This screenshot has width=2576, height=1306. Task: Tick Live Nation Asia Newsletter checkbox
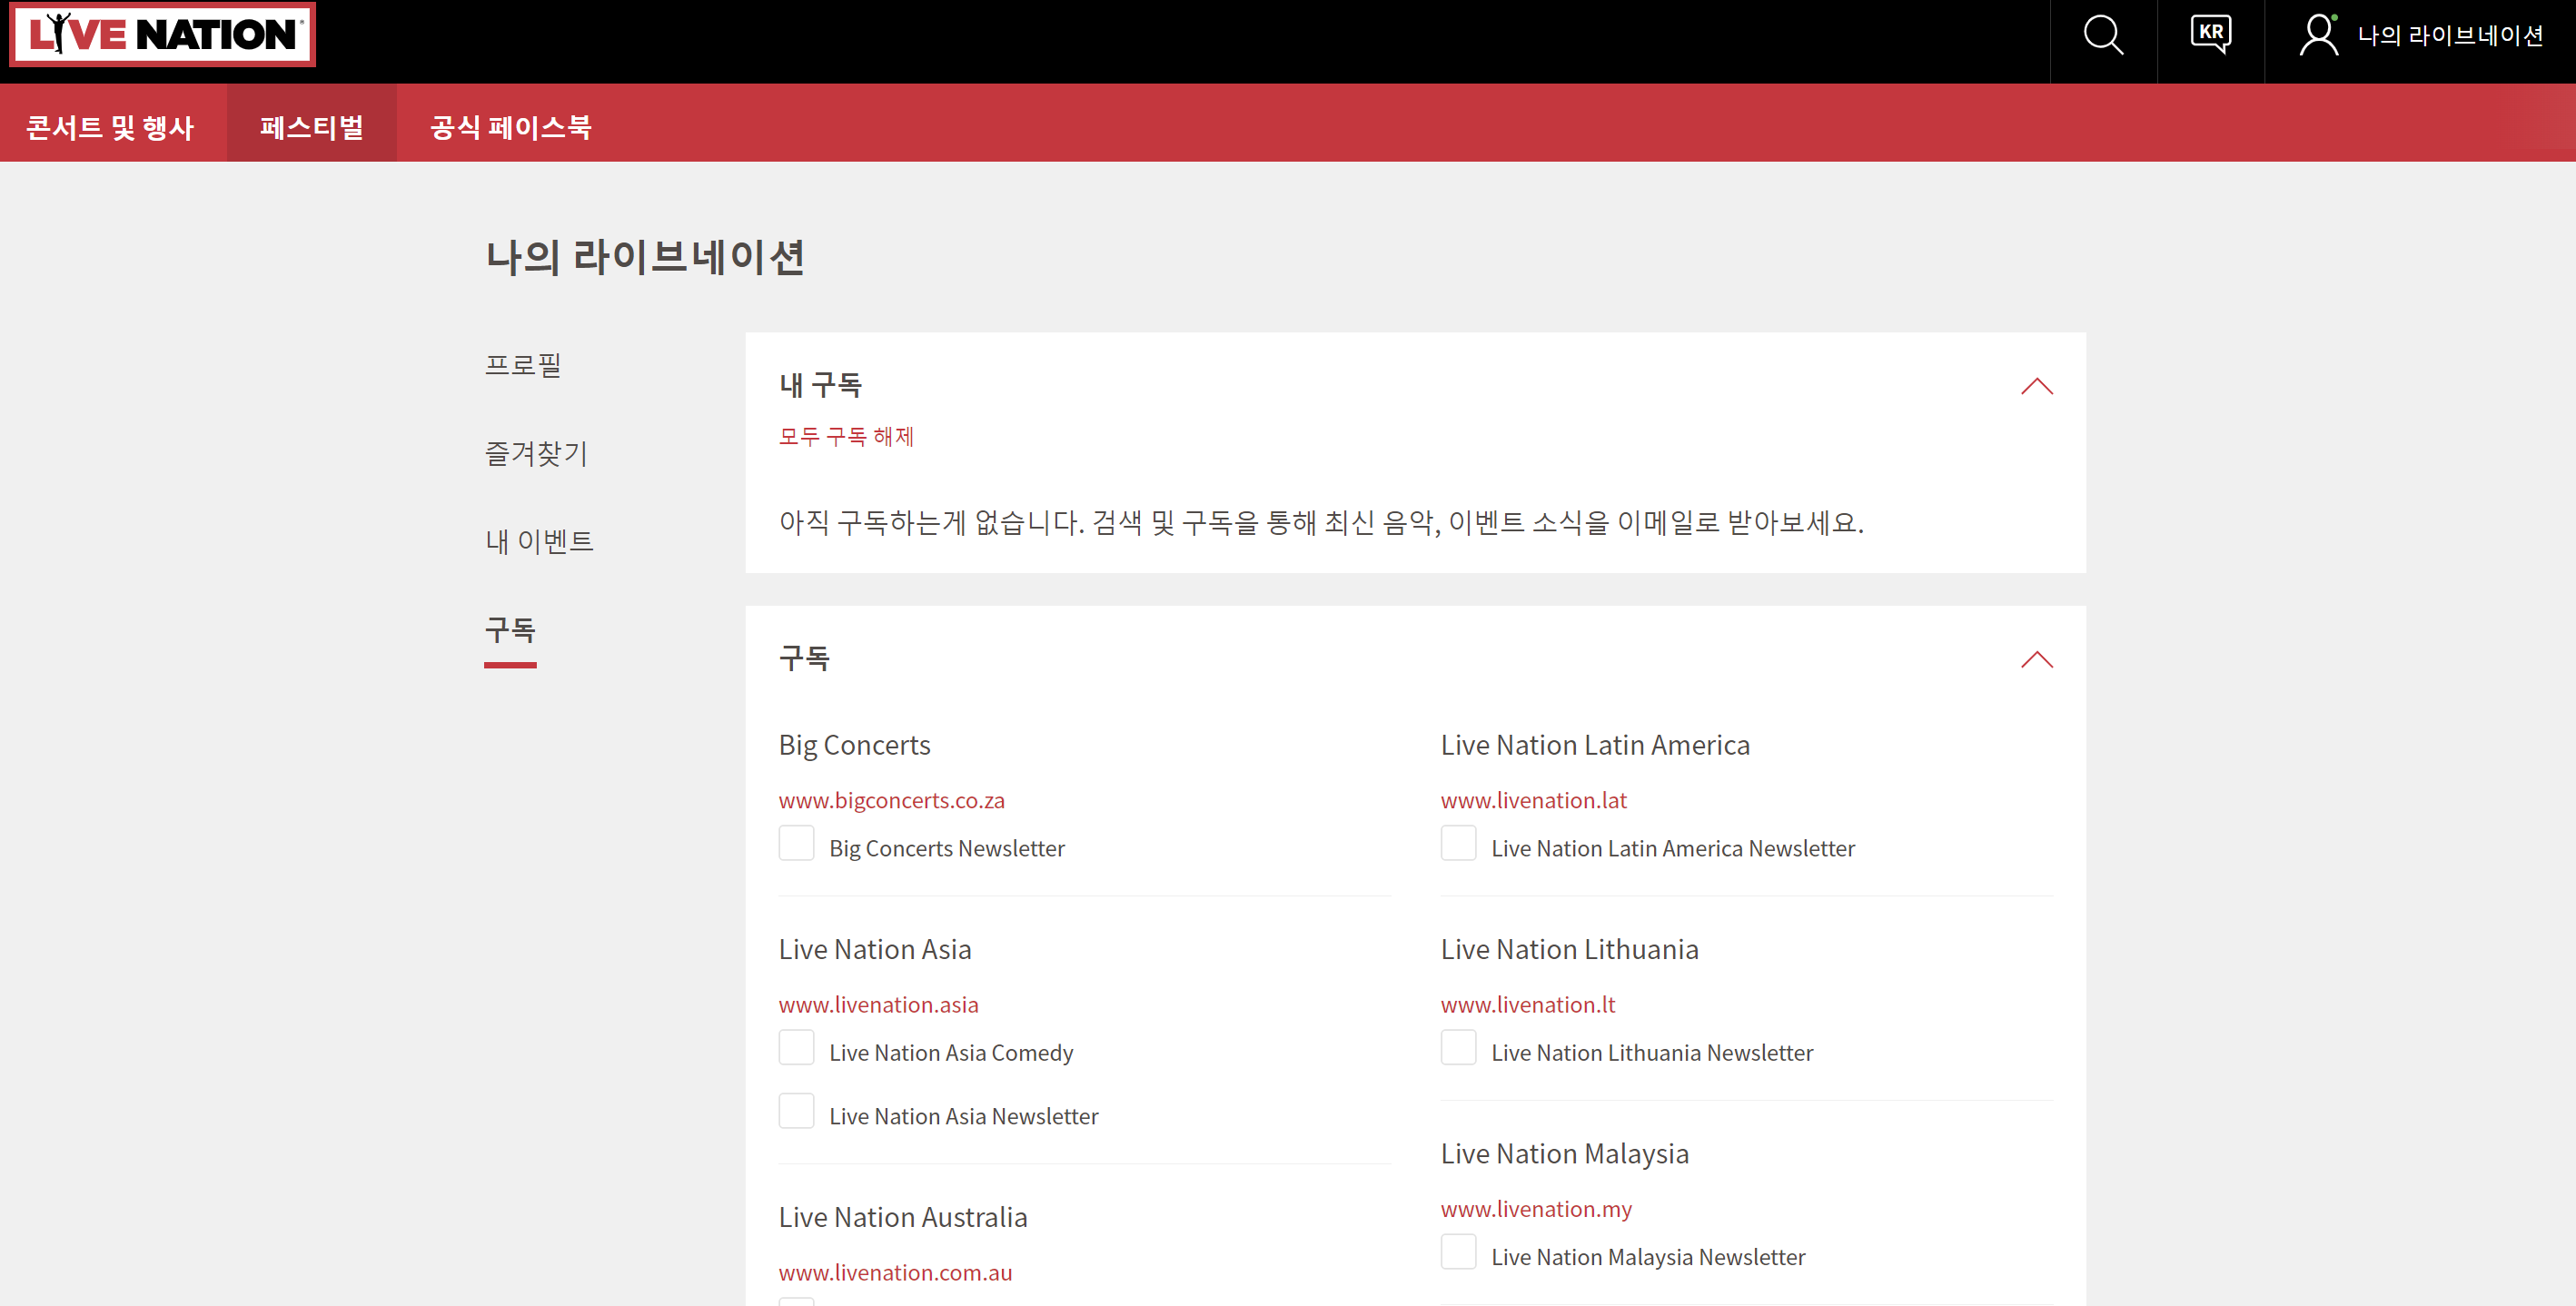[x=796, y=1111]
